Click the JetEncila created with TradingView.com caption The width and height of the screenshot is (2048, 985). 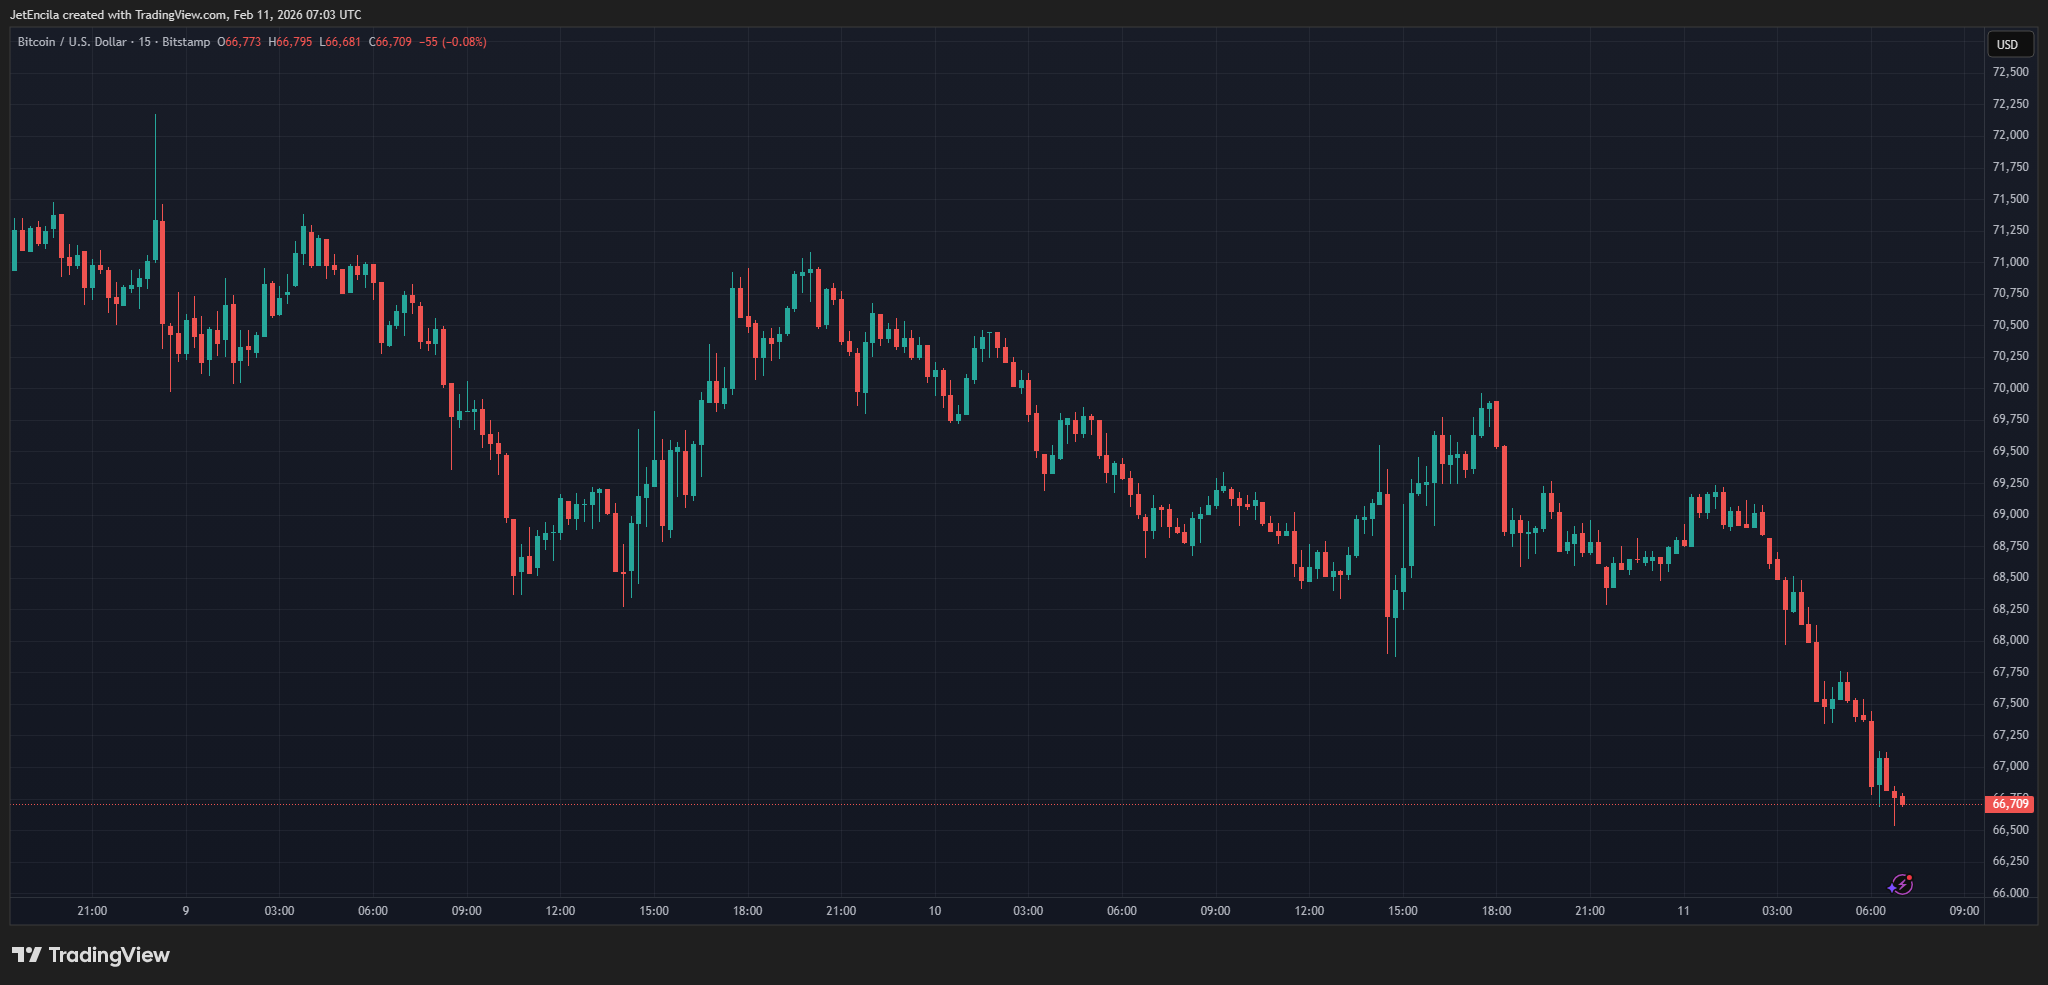[185, 15]
